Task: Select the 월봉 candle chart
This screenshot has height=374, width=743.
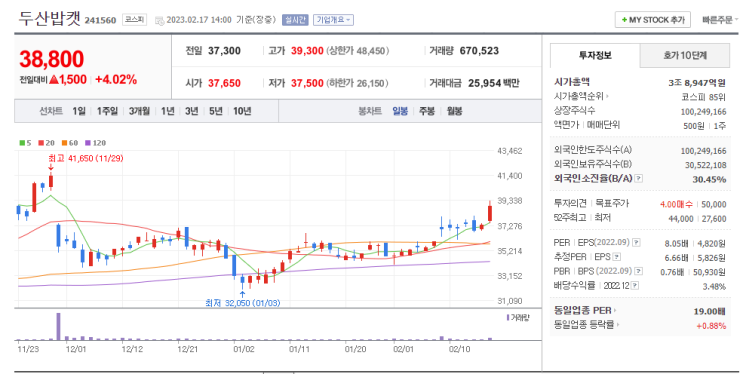Action: coord(454,111)
